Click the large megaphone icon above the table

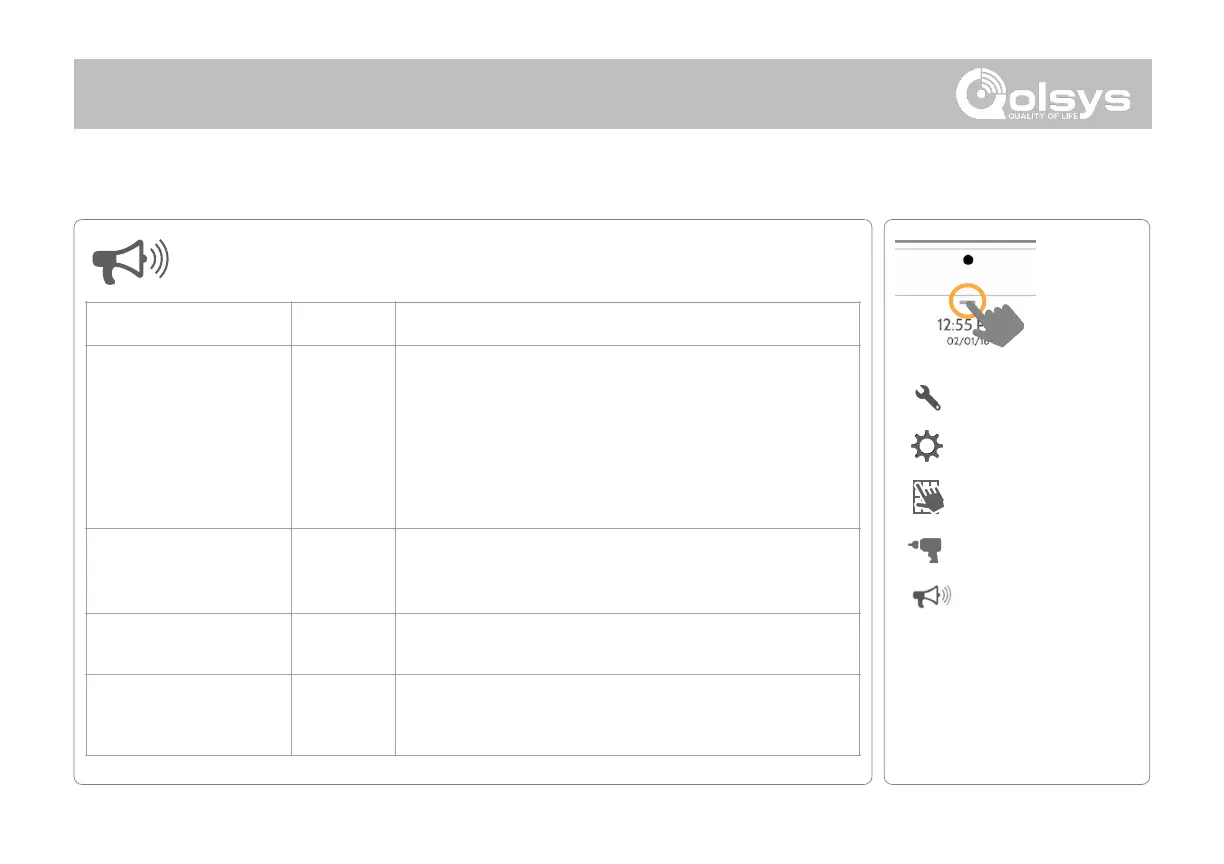131,261
